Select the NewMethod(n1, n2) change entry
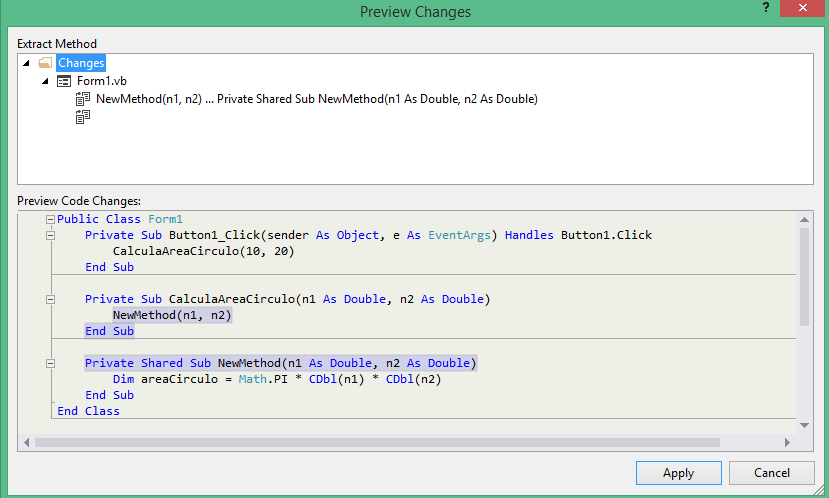The image size is (829, 498). click(x=317, y=99)
